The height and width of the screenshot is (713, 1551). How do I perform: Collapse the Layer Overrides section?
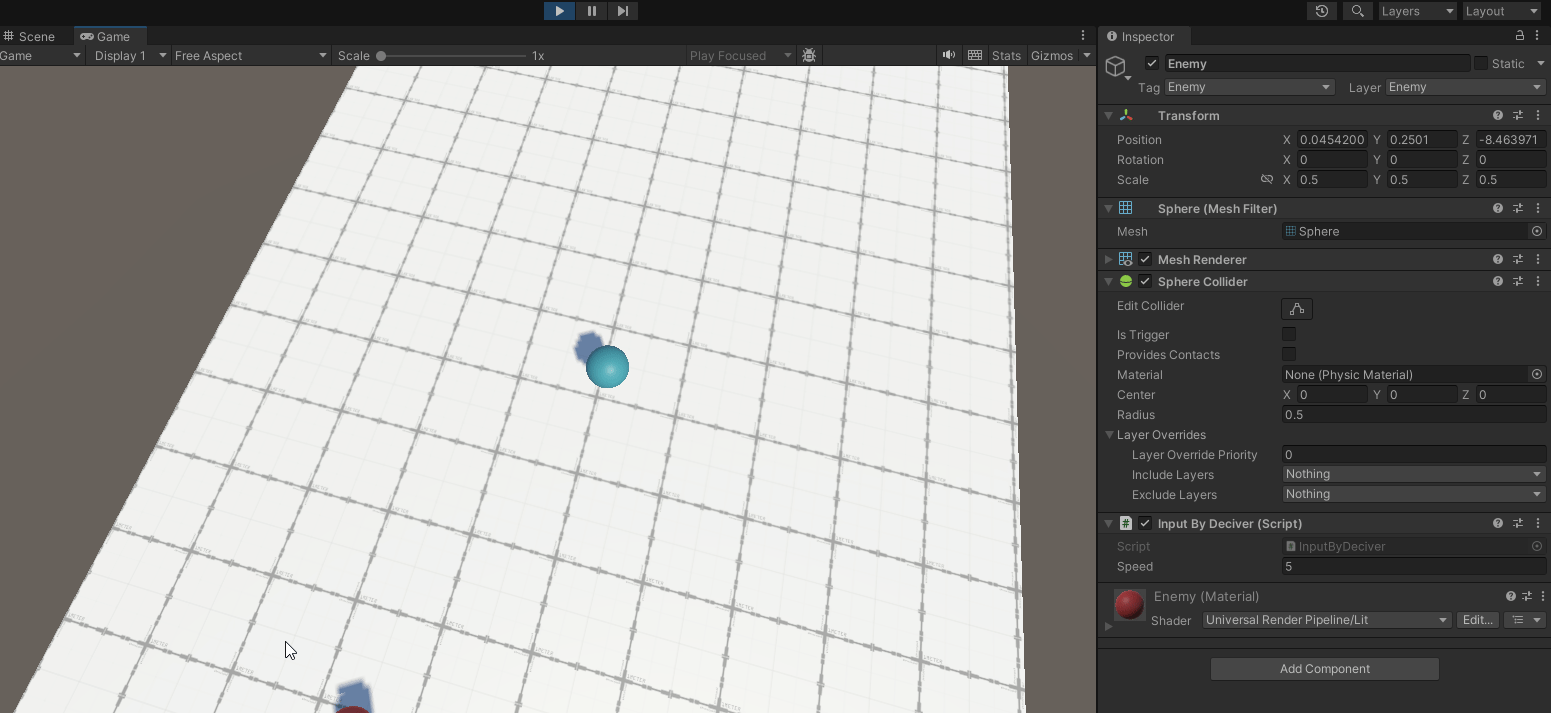coord(1109,435)
